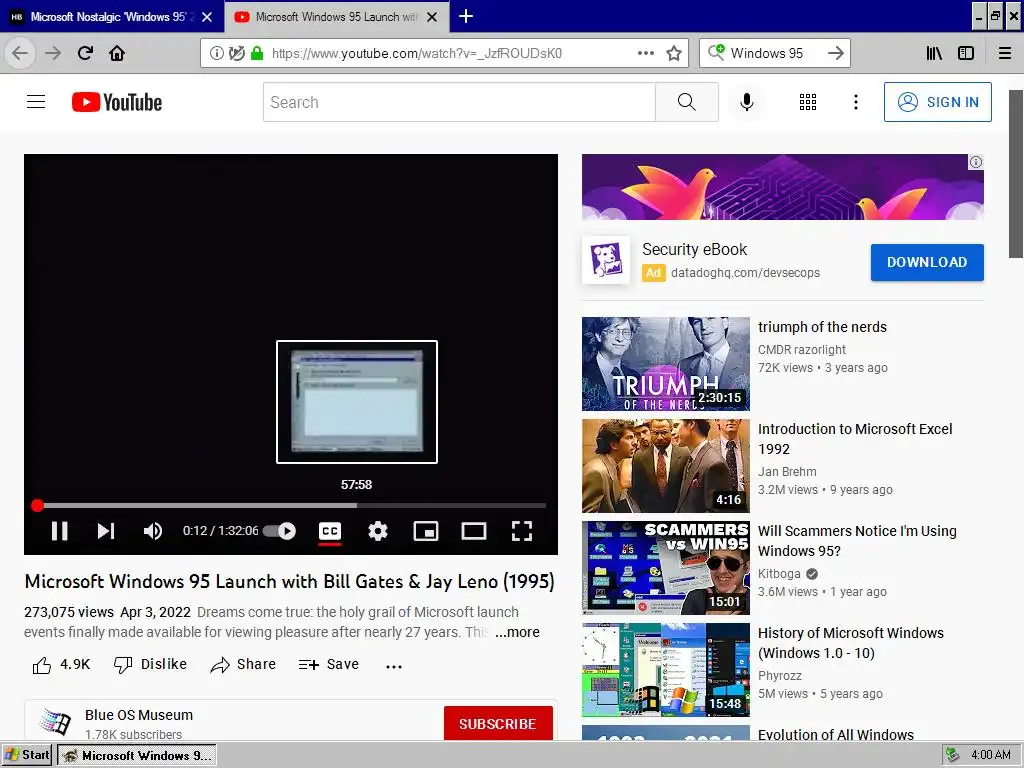
Task: Show site information icon in address bar
Action: click(216, 53)
